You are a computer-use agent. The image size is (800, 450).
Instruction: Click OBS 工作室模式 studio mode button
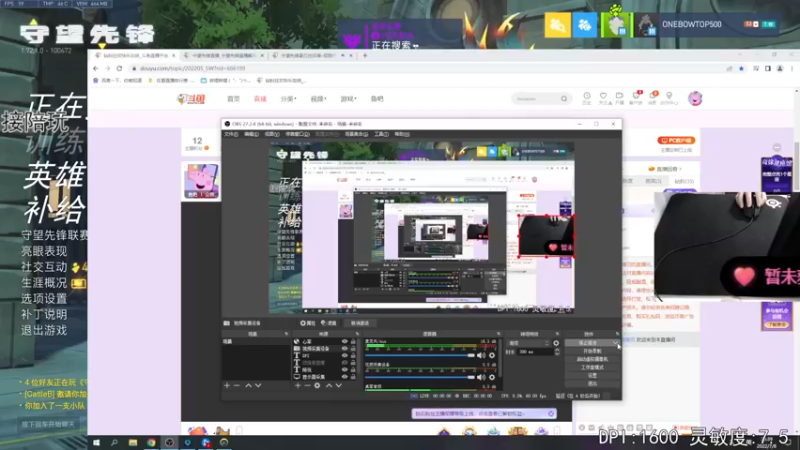[x=592, y=367]
